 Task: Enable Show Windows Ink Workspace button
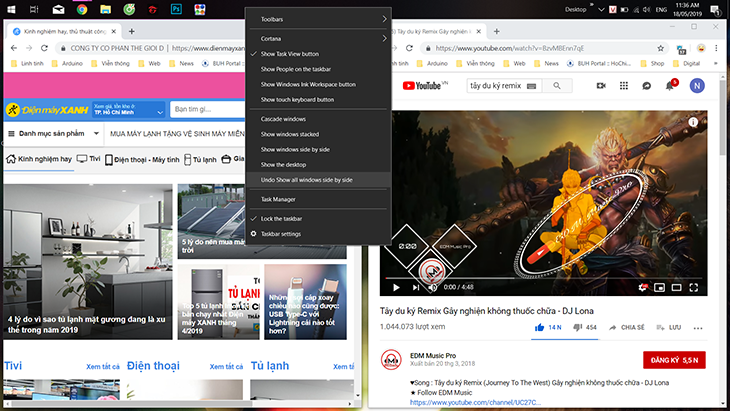319,84
